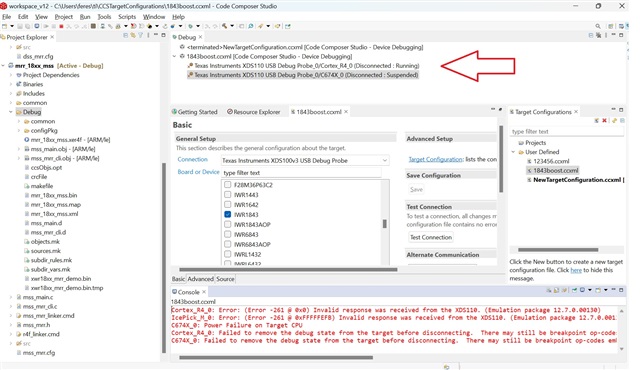
Task: Switch to the Source tab at editor bottom
Action: click(x=225, y=279)
